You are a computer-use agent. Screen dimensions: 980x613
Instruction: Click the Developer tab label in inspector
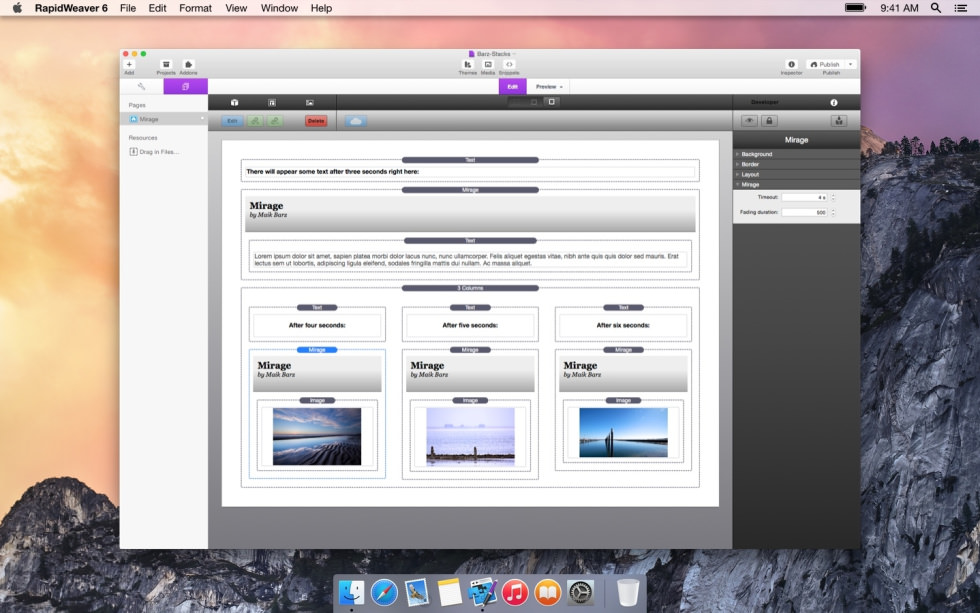point(764,102)
